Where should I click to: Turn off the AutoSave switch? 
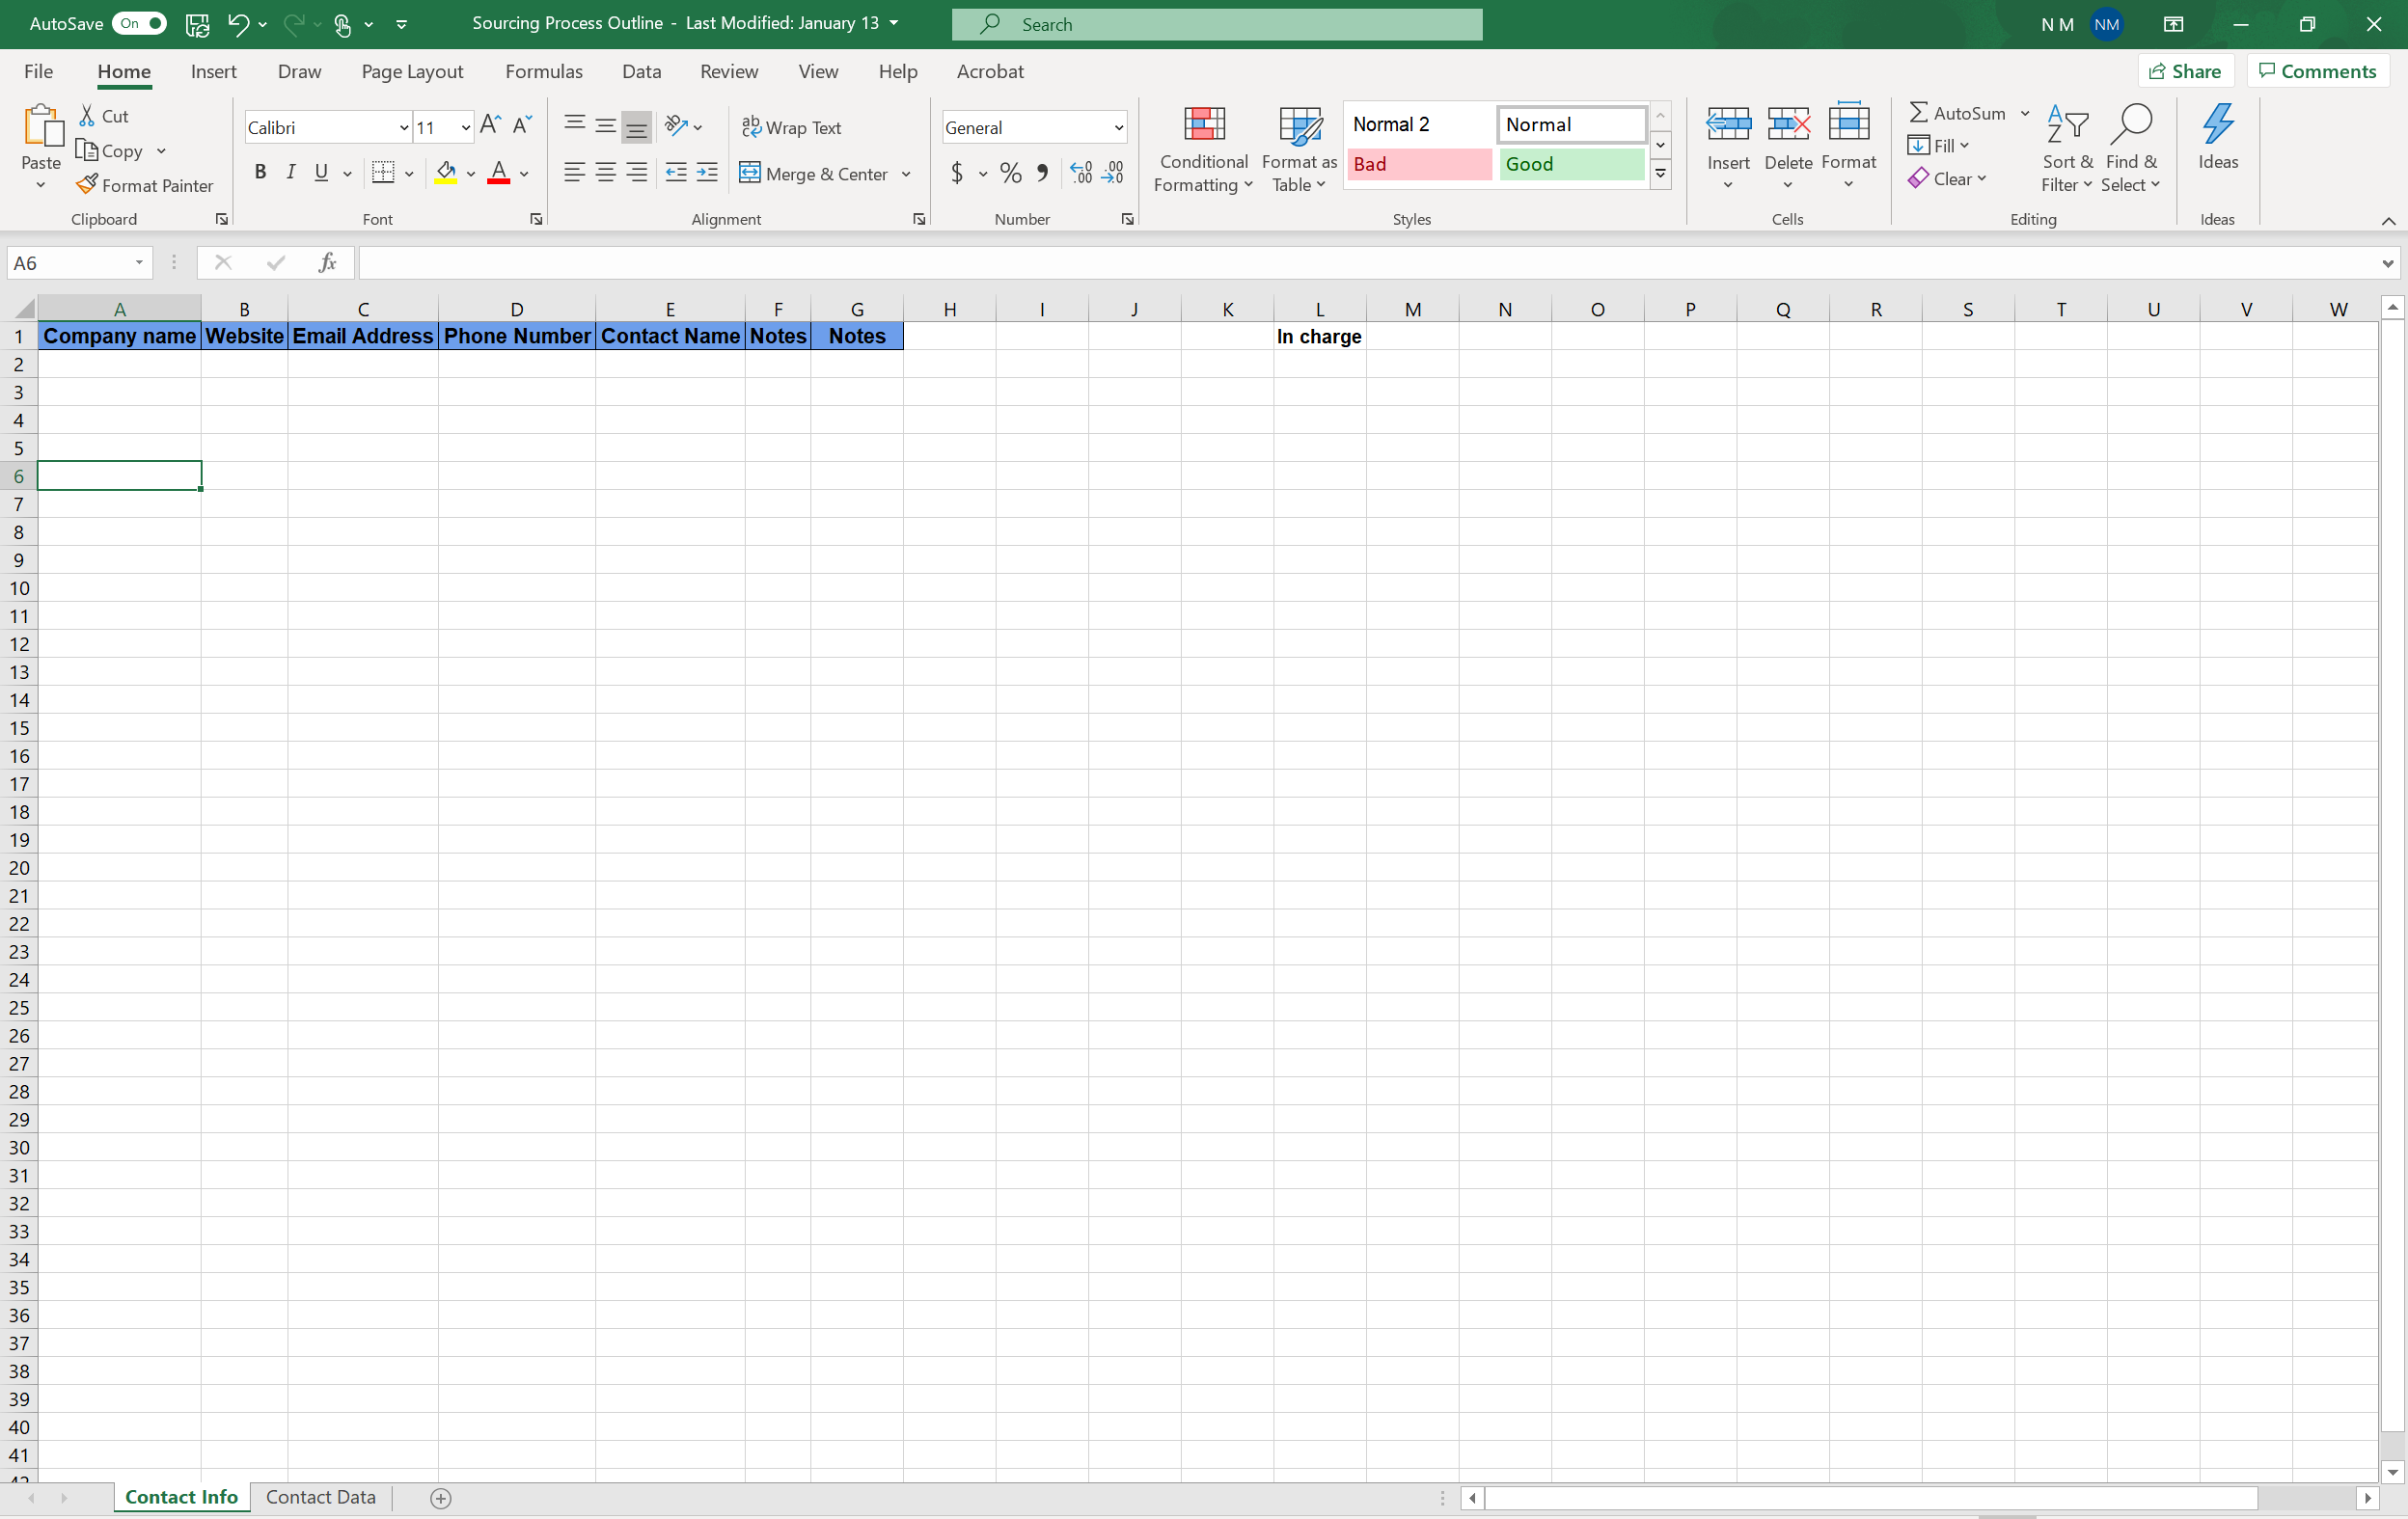[139, 23]
